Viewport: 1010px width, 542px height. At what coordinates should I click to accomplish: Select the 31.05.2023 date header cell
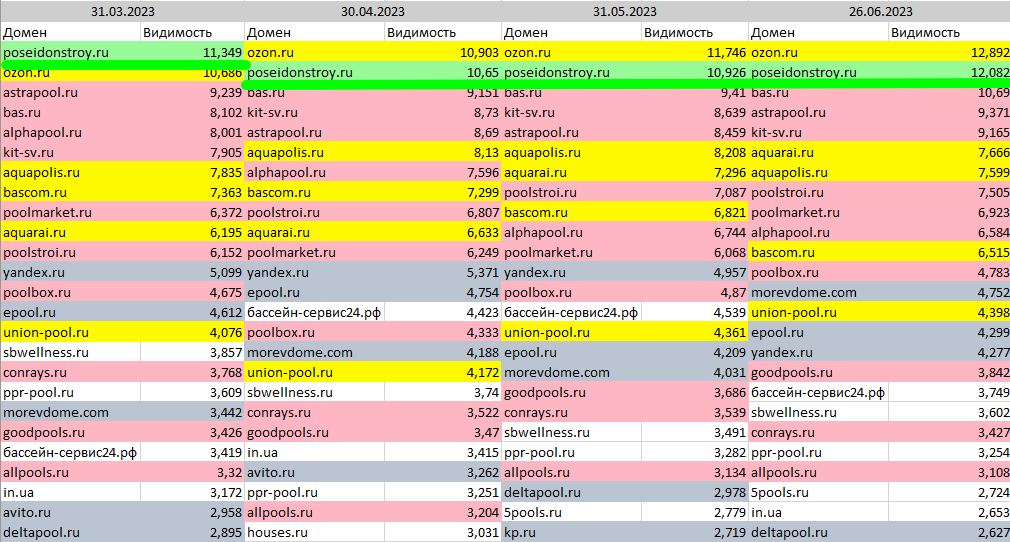pos(625,11)
